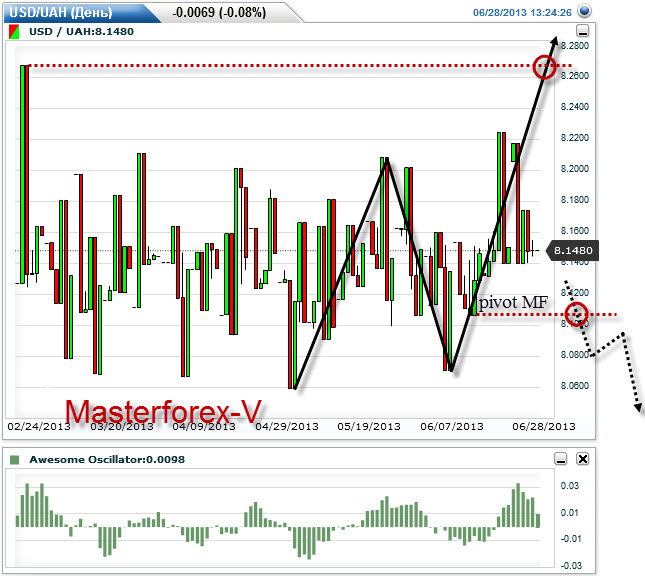Click the 06/07/2013 date axis label
Screen dimensions: 645x576
click(450, 426)
